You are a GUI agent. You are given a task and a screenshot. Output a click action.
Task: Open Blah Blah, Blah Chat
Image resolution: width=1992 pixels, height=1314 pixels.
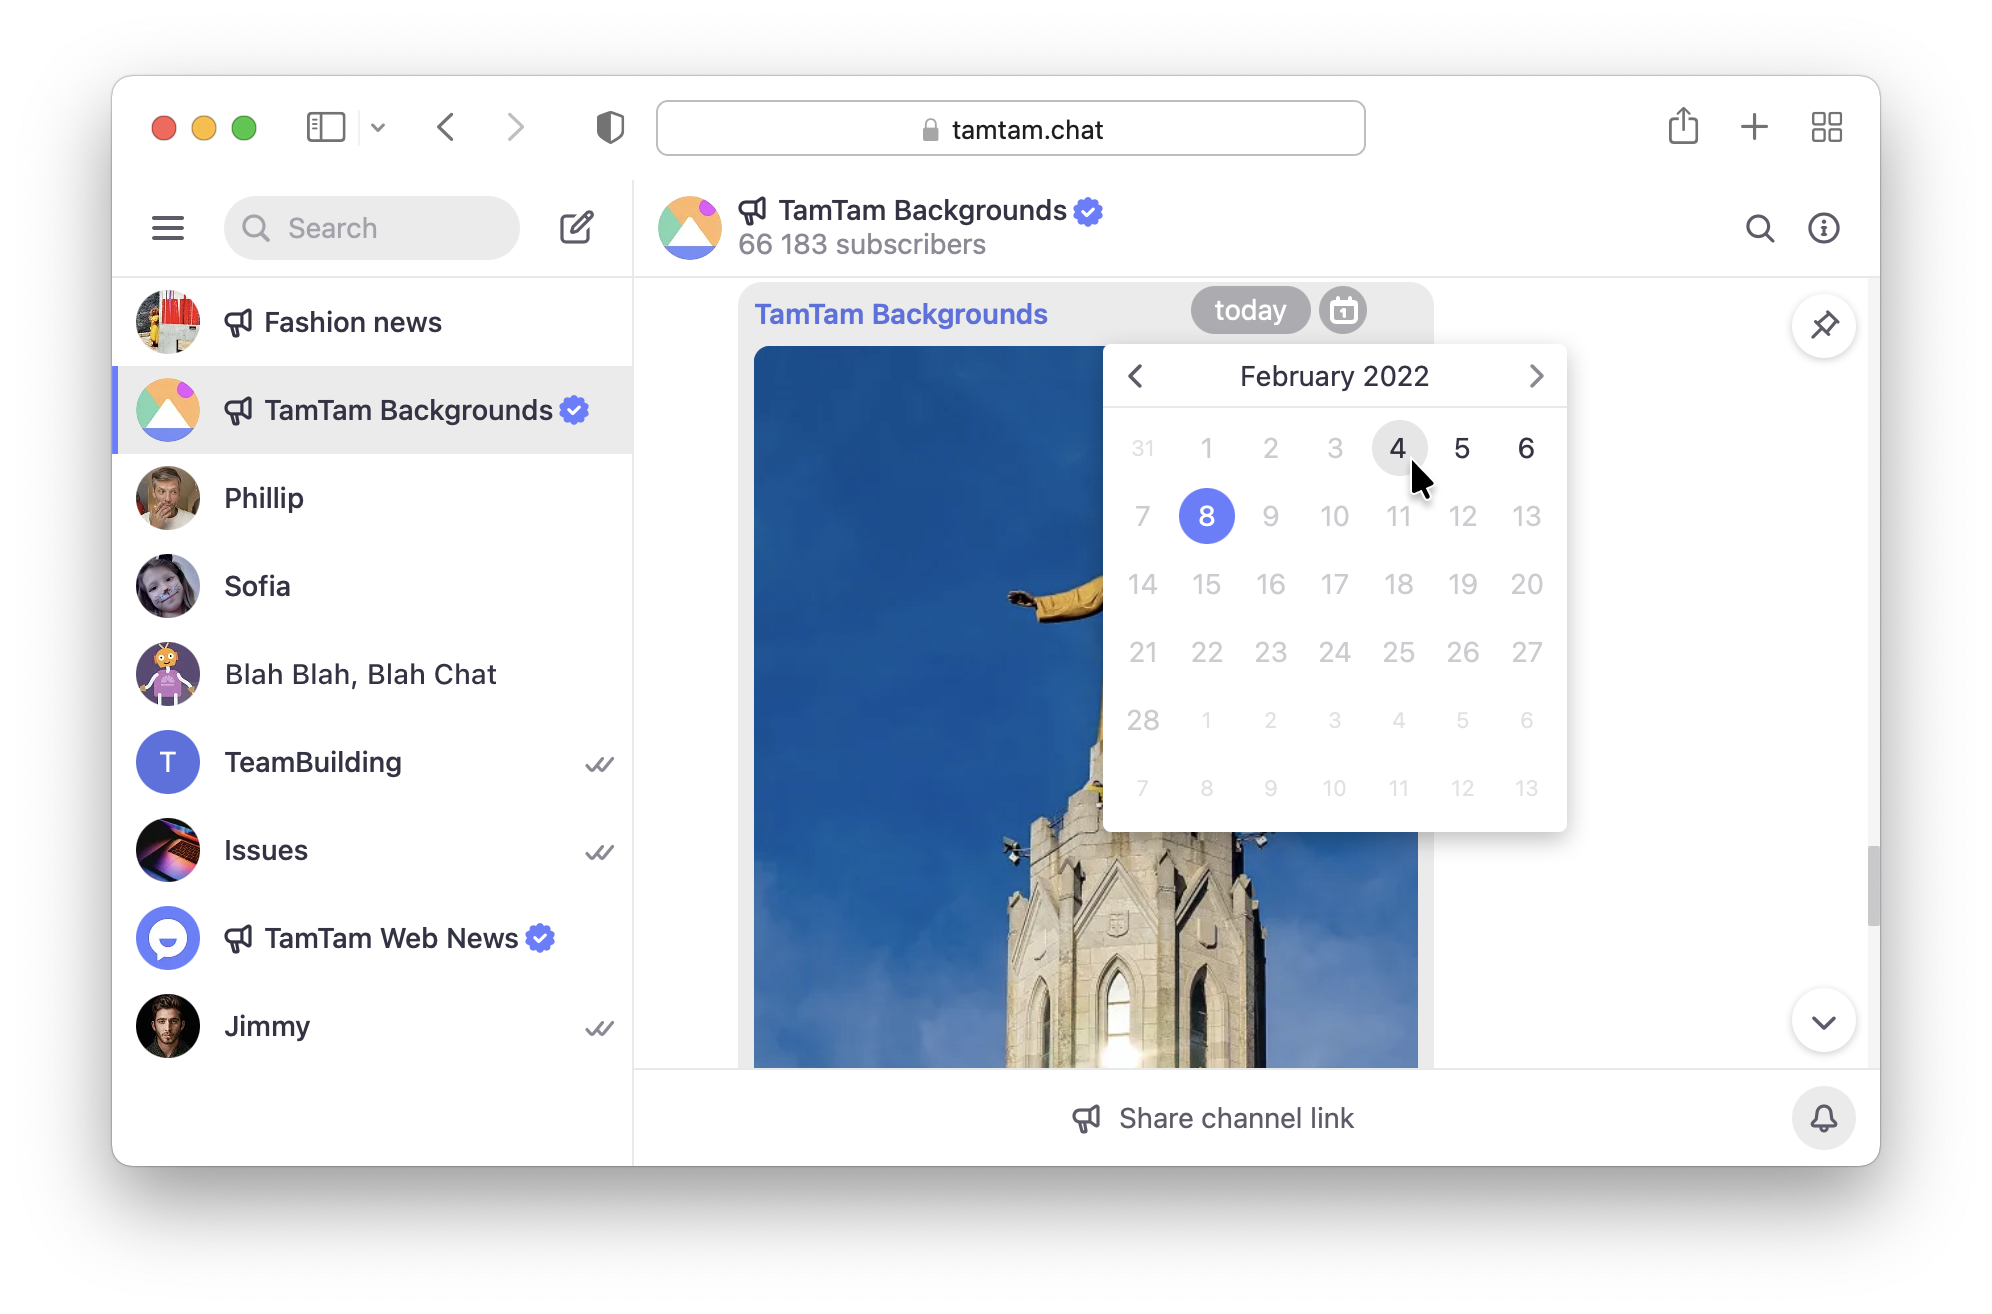pos(373,674)
